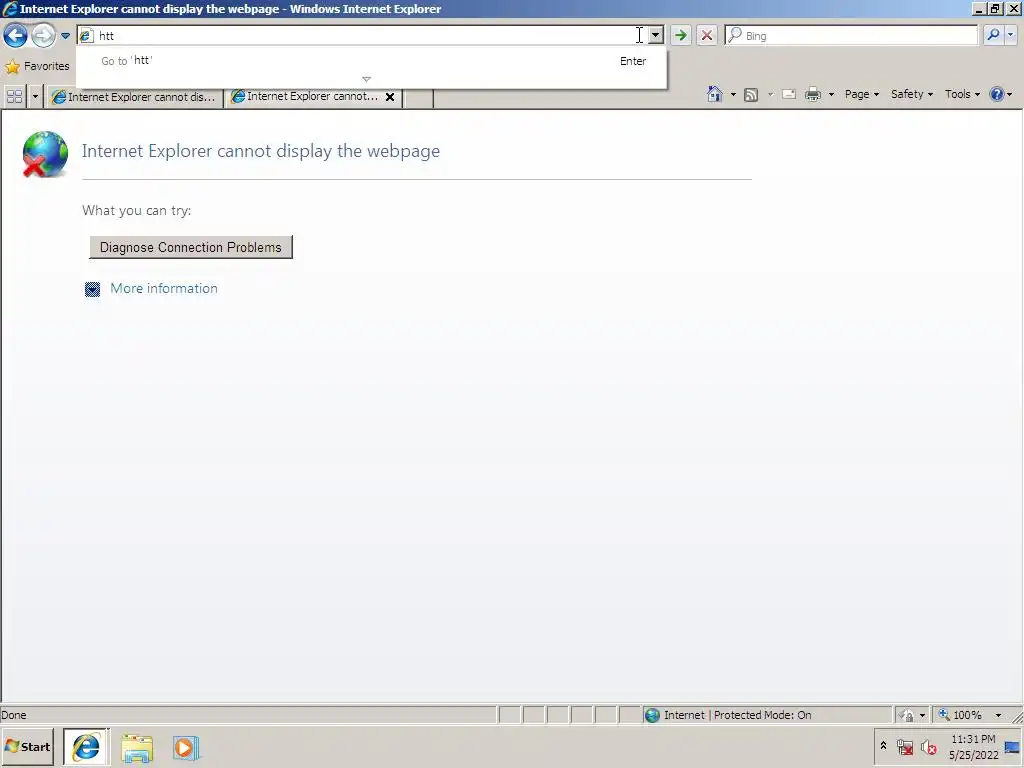Click the network disconnected tray icon

[x=904, y=746]
